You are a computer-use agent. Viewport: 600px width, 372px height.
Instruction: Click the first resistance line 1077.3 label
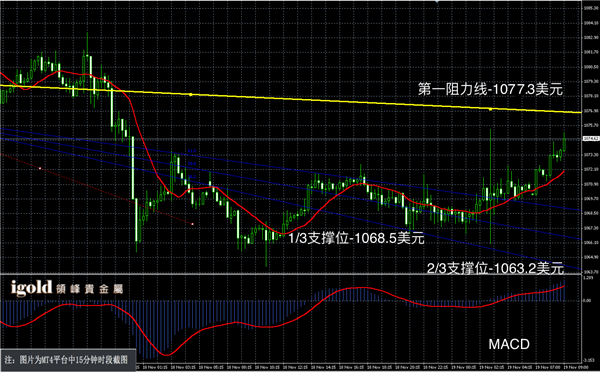coord(490,89)
